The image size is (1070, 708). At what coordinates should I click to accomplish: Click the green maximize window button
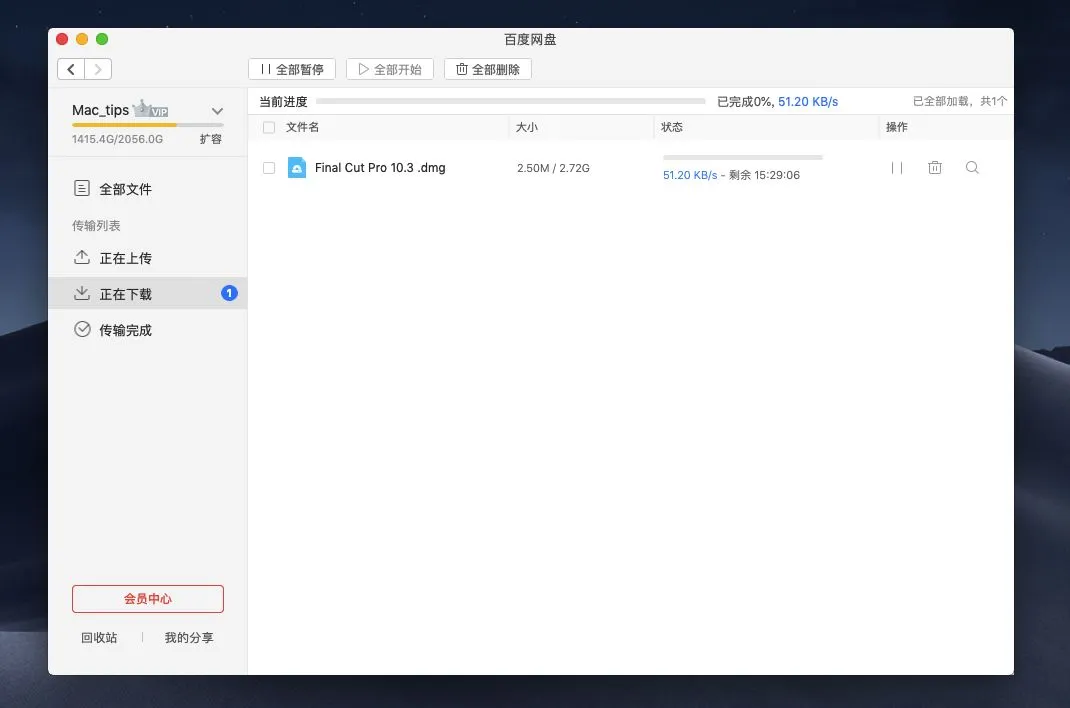[x=102, y=39]
